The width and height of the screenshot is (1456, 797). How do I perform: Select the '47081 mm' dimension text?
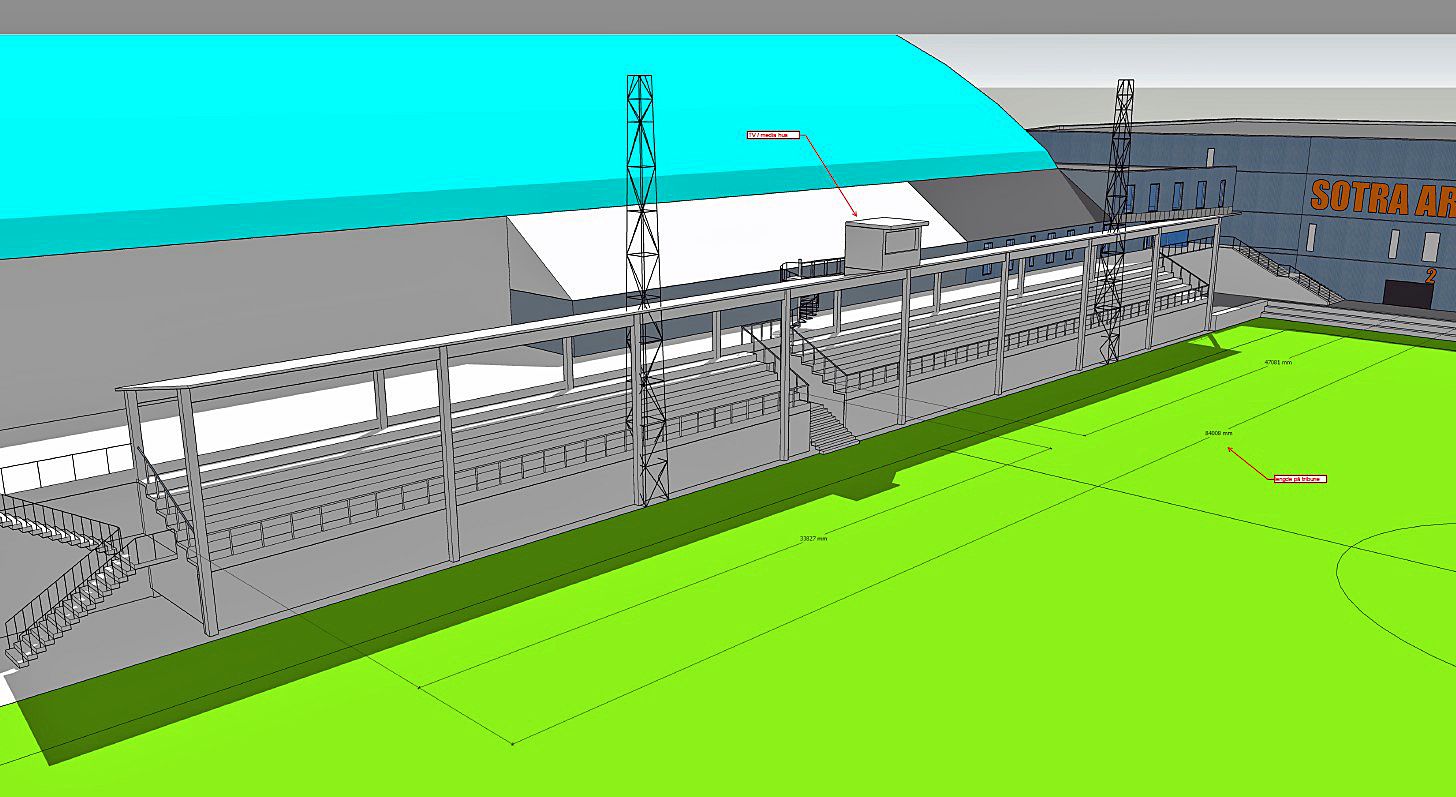pyautogui.click(x=1279, y=363)
